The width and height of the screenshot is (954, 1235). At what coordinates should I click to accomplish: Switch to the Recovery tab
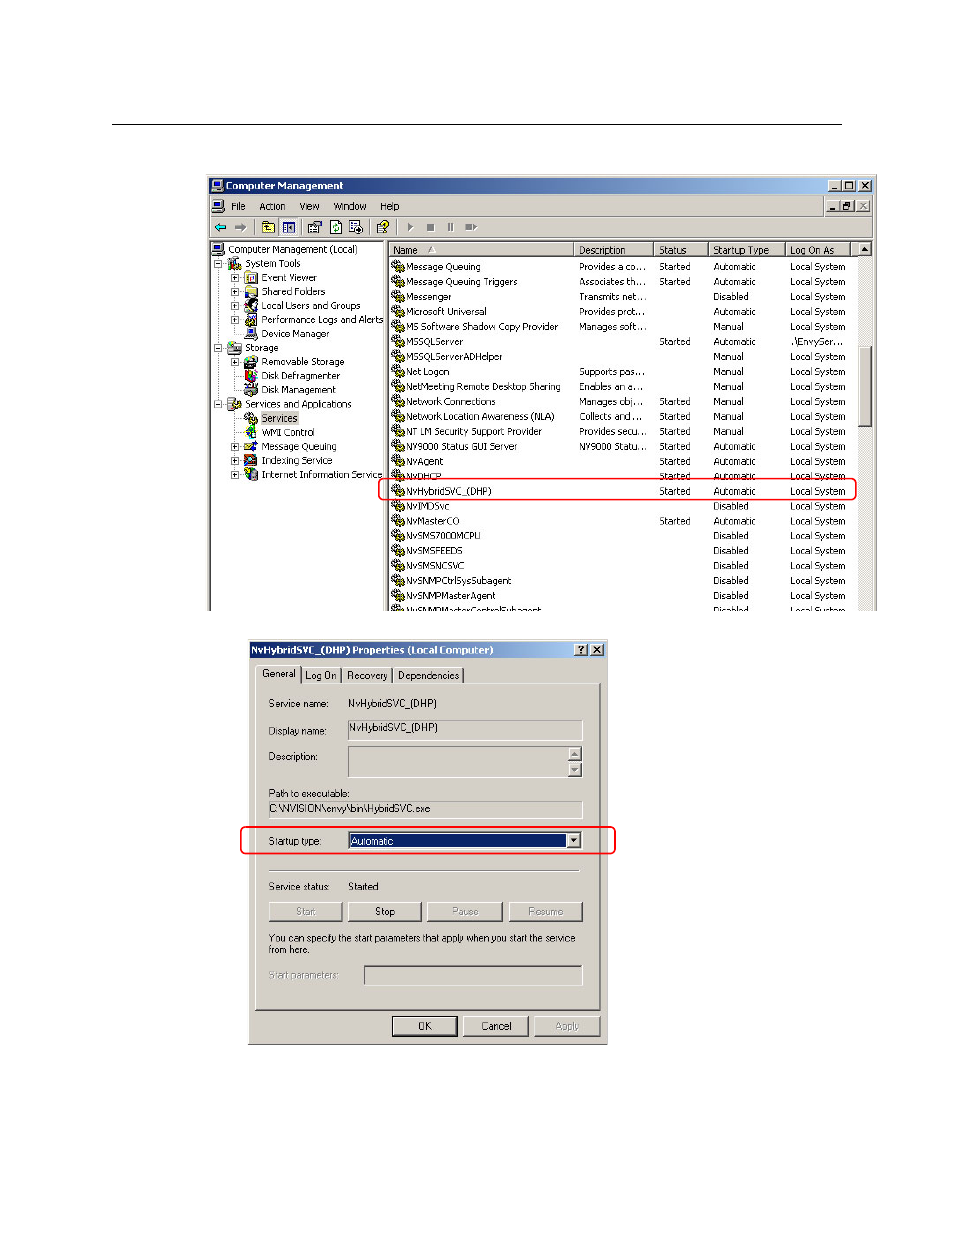click(367, 676)
